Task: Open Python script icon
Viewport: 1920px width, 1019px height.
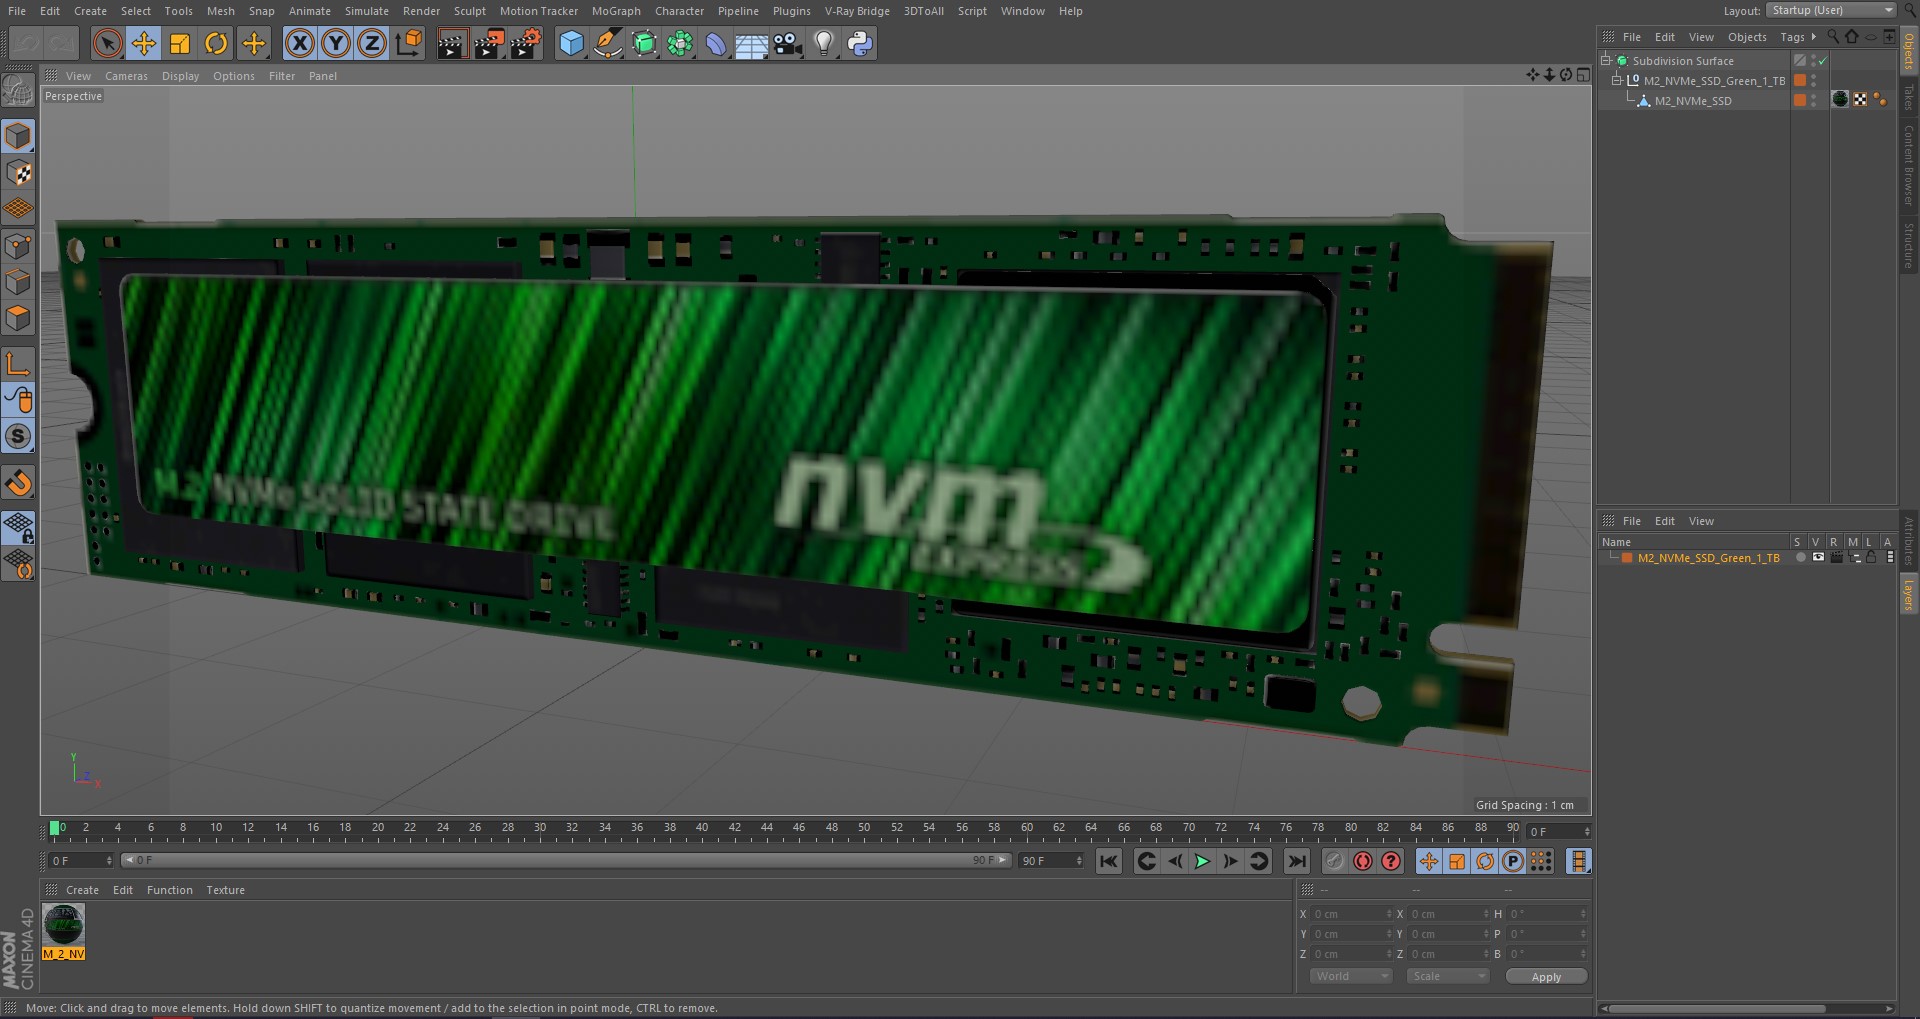Action: [860, 43]
